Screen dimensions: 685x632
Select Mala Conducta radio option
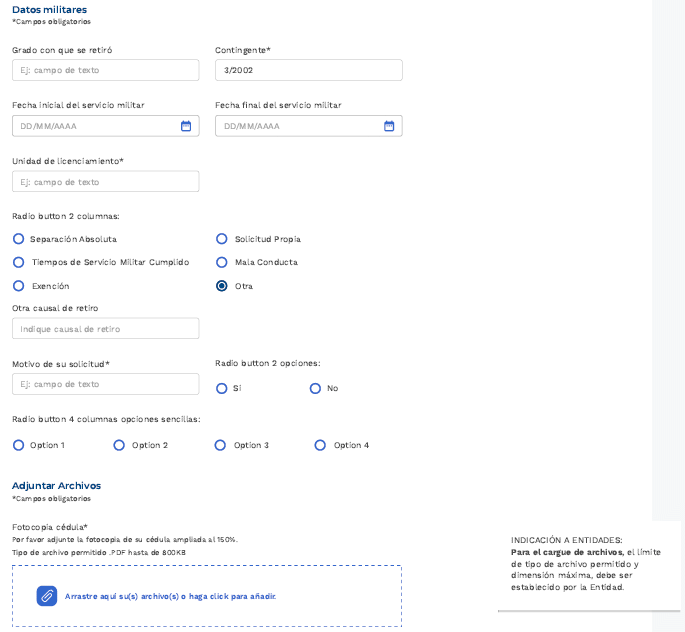click(x=222, y=262)
